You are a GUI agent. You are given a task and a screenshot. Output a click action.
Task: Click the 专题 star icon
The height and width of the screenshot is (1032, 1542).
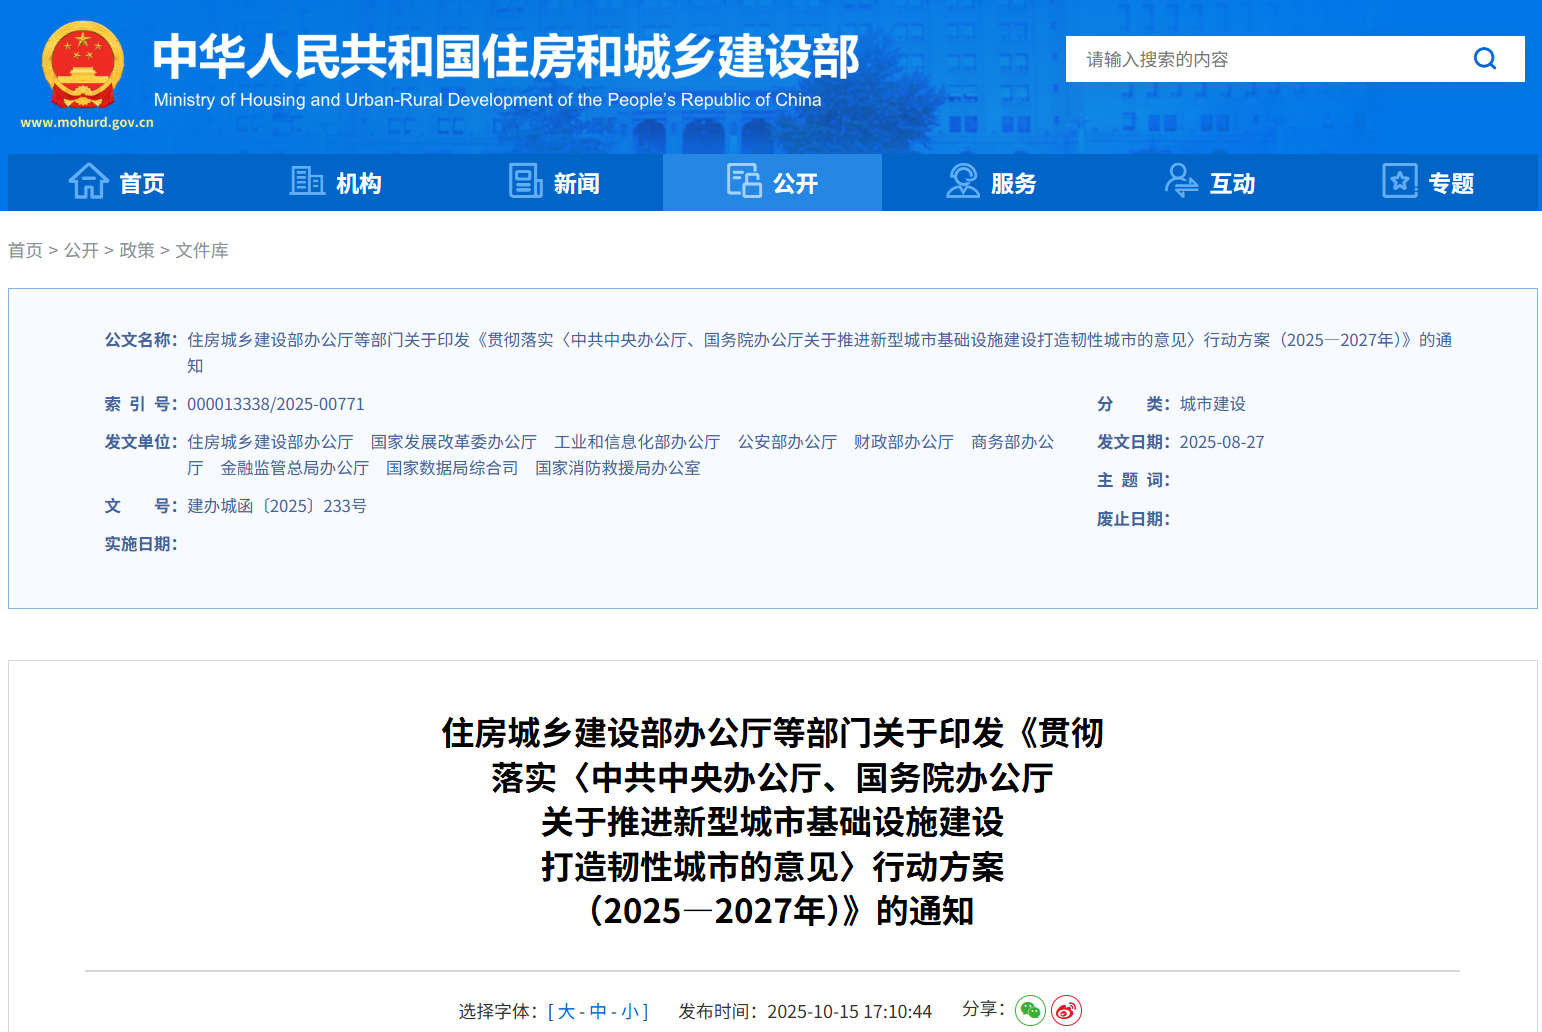coord(1399,182)
